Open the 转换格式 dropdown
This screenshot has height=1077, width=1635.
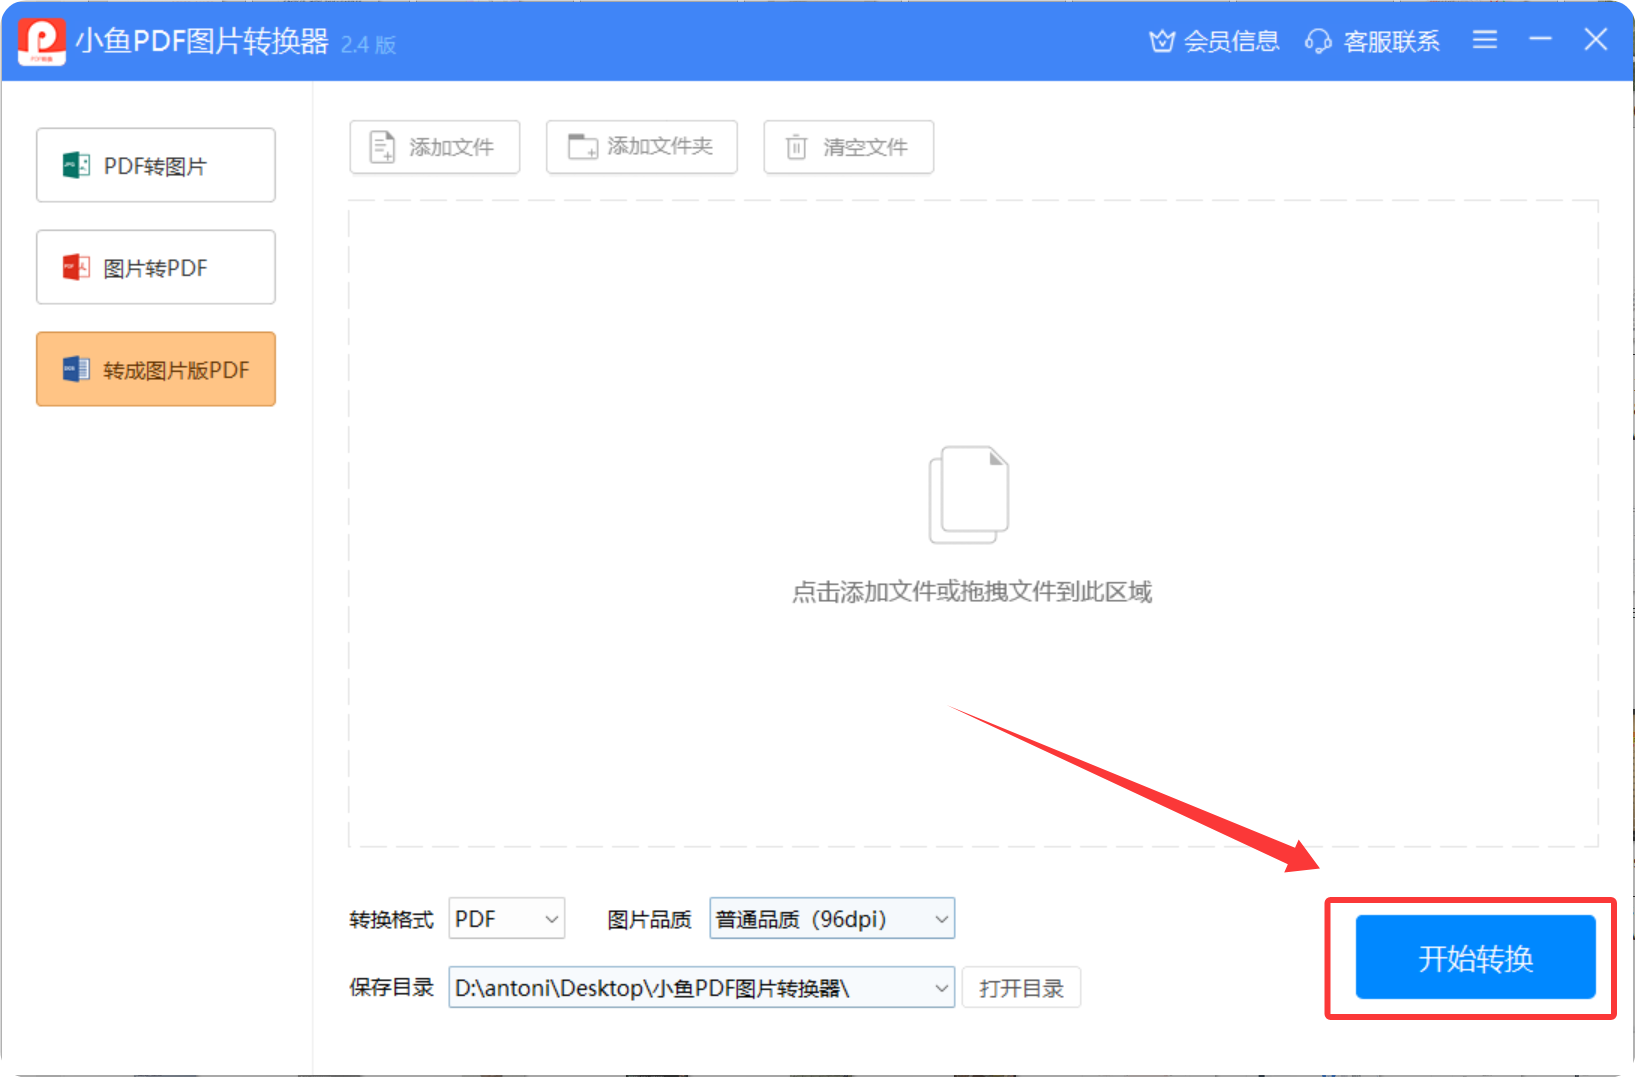[x=506, y=917]
